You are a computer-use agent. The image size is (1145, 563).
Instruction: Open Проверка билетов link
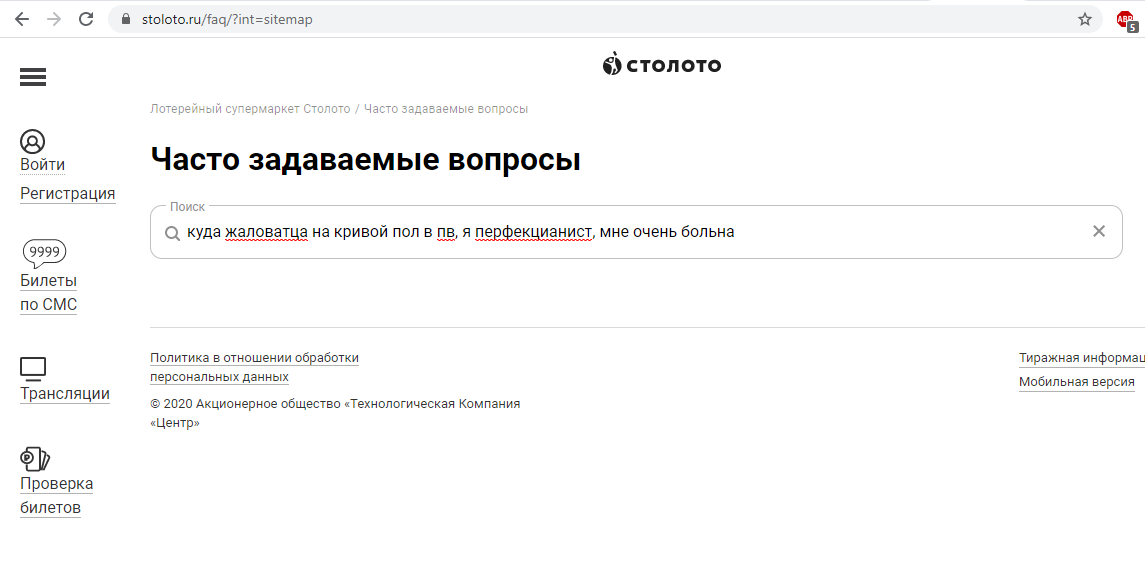click(x=56, y=496)
